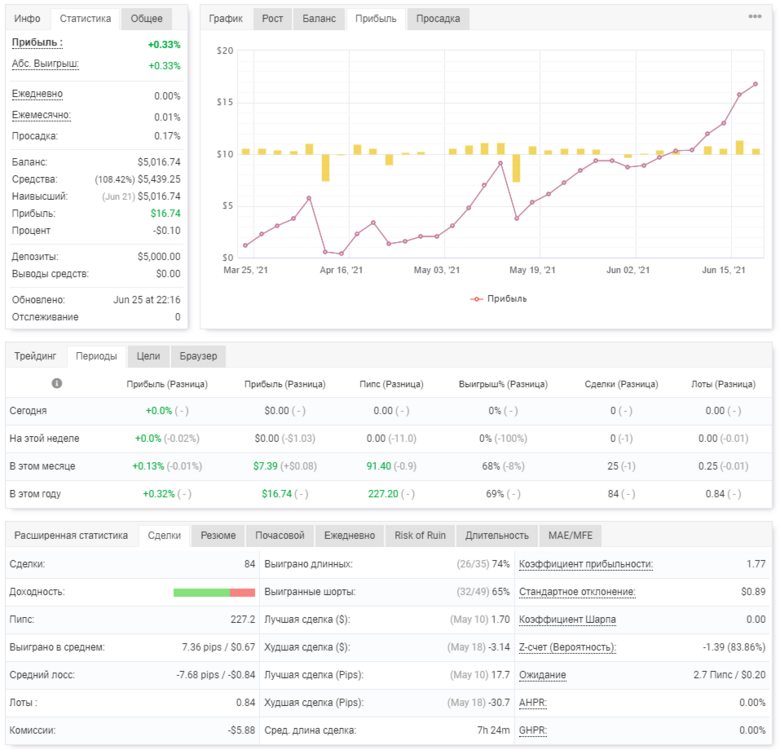Open the Ежедневно tab

(349, 535)
